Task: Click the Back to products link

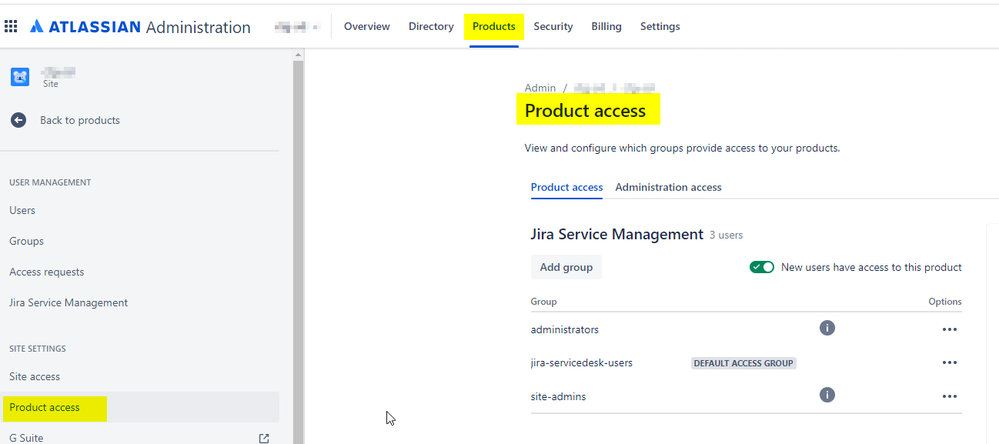Action: tap(80, 120)
